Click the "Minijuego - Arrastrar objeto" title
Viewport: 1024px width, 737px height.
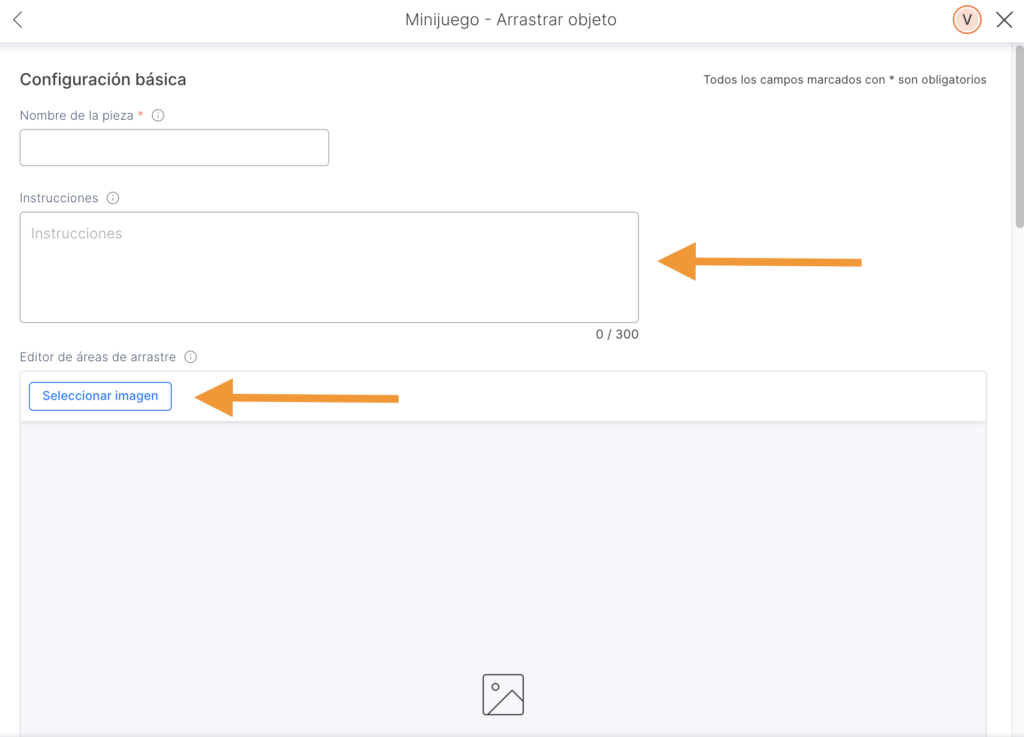[x=511, y=20]
